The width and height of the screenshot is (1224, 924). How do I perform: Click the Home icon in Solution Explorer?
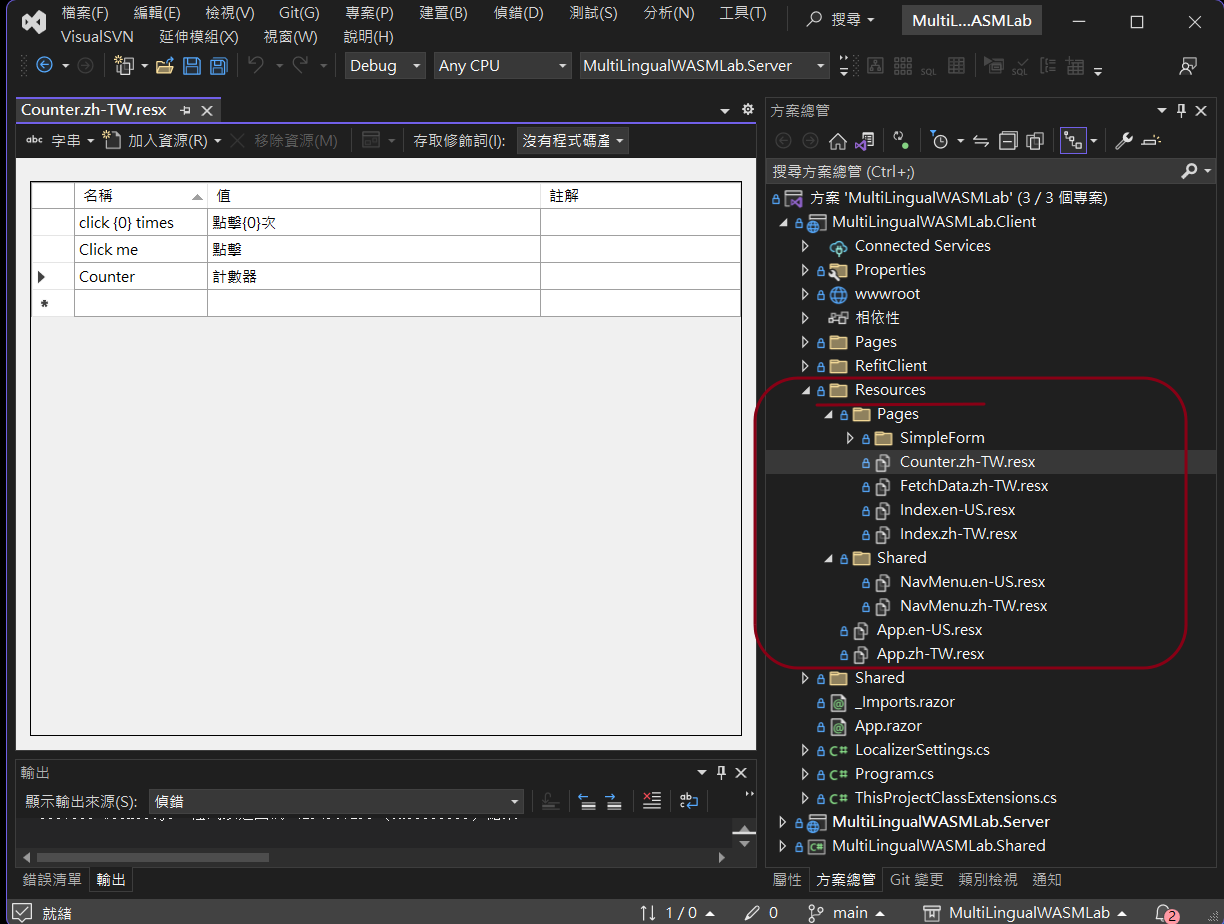(838, 141)
